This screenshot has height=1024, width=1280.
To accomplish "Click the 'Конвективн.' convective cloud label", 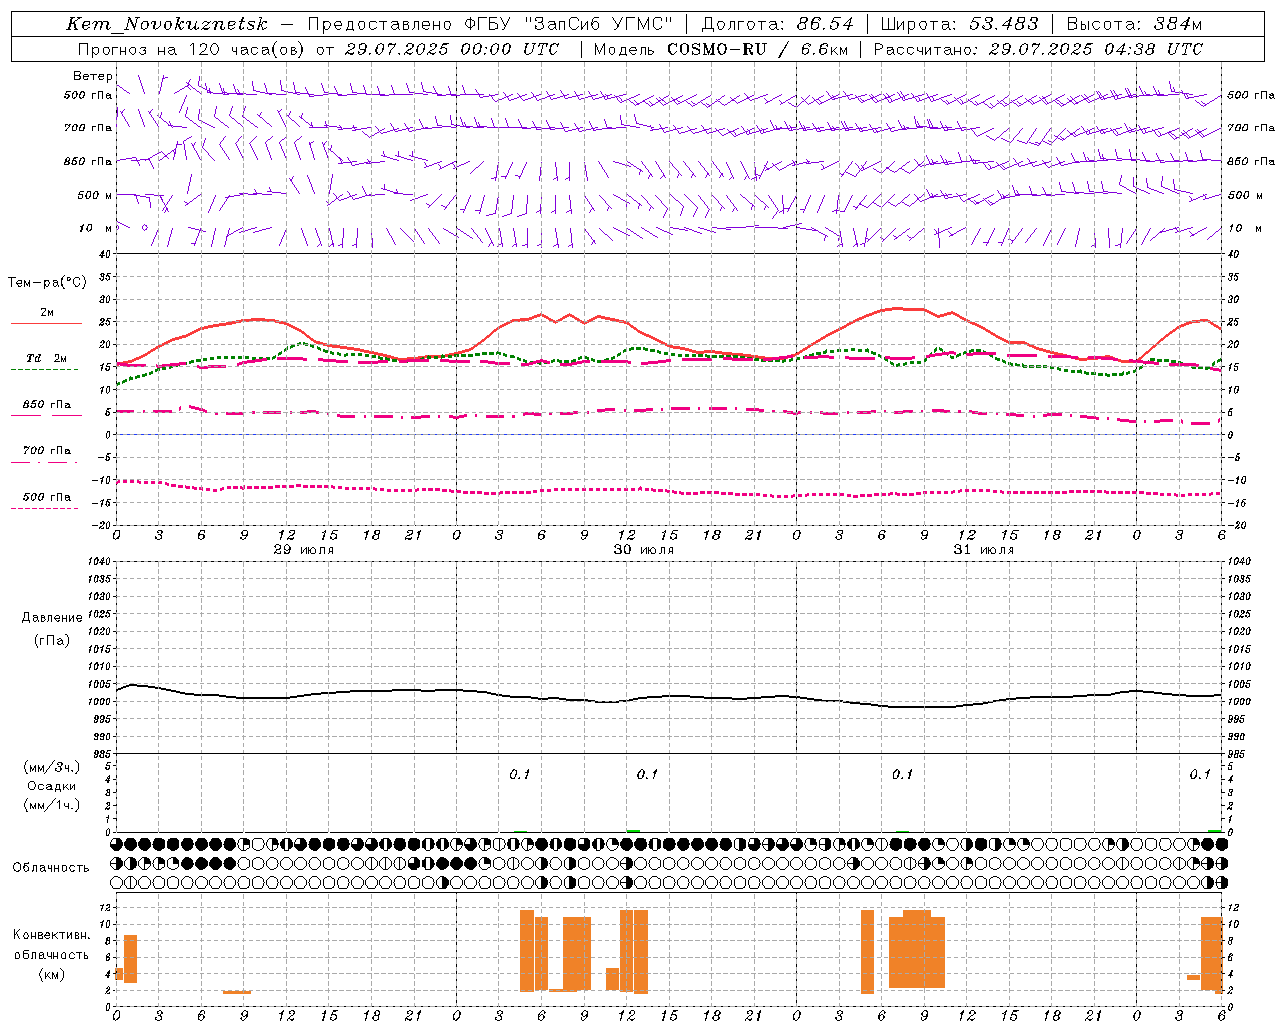I will [x=52, y=935].
